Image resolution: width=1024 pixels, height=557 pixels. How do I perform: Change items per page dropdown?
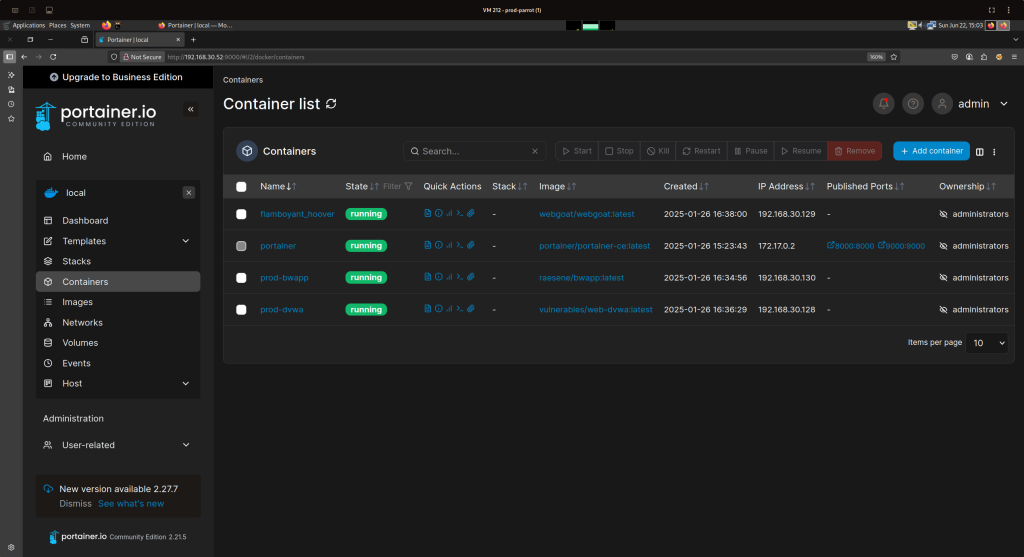pos(987,343)
